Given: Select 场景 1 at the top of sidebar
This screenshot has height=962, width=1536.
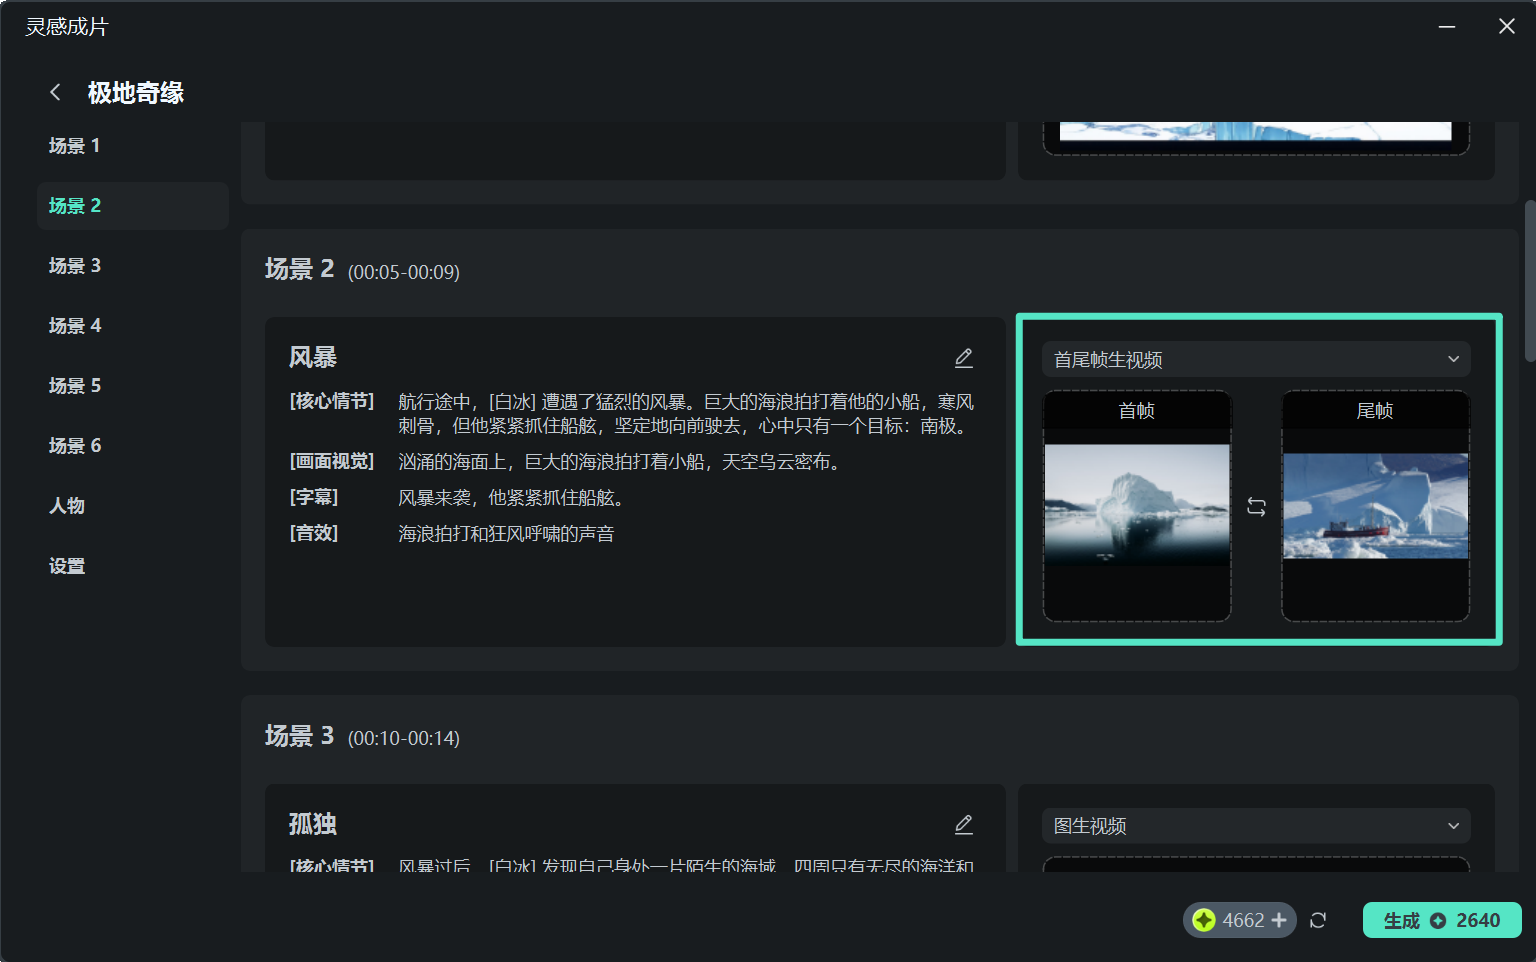Looking at the screenshot, I should 75,145.
